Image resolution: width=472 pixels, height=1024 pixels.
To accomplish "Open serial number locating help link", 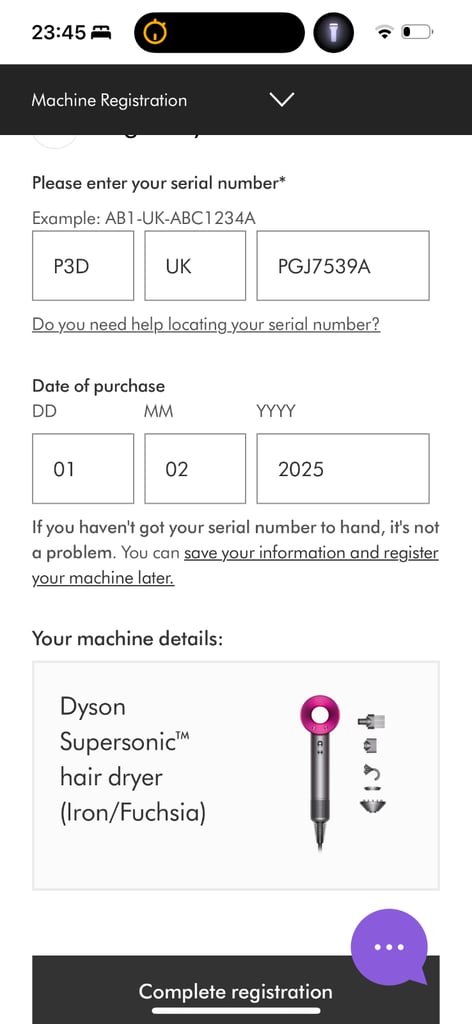I will [x=206, y=325].
